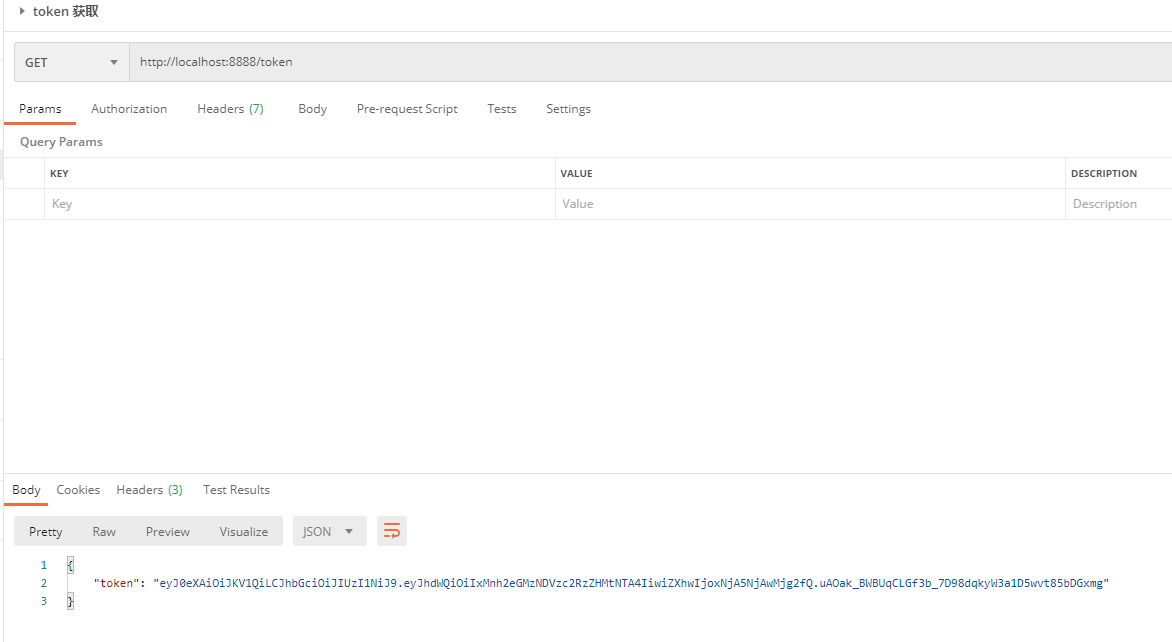
Task: Select the response Body tab
Action: click(x=26, y=490)
